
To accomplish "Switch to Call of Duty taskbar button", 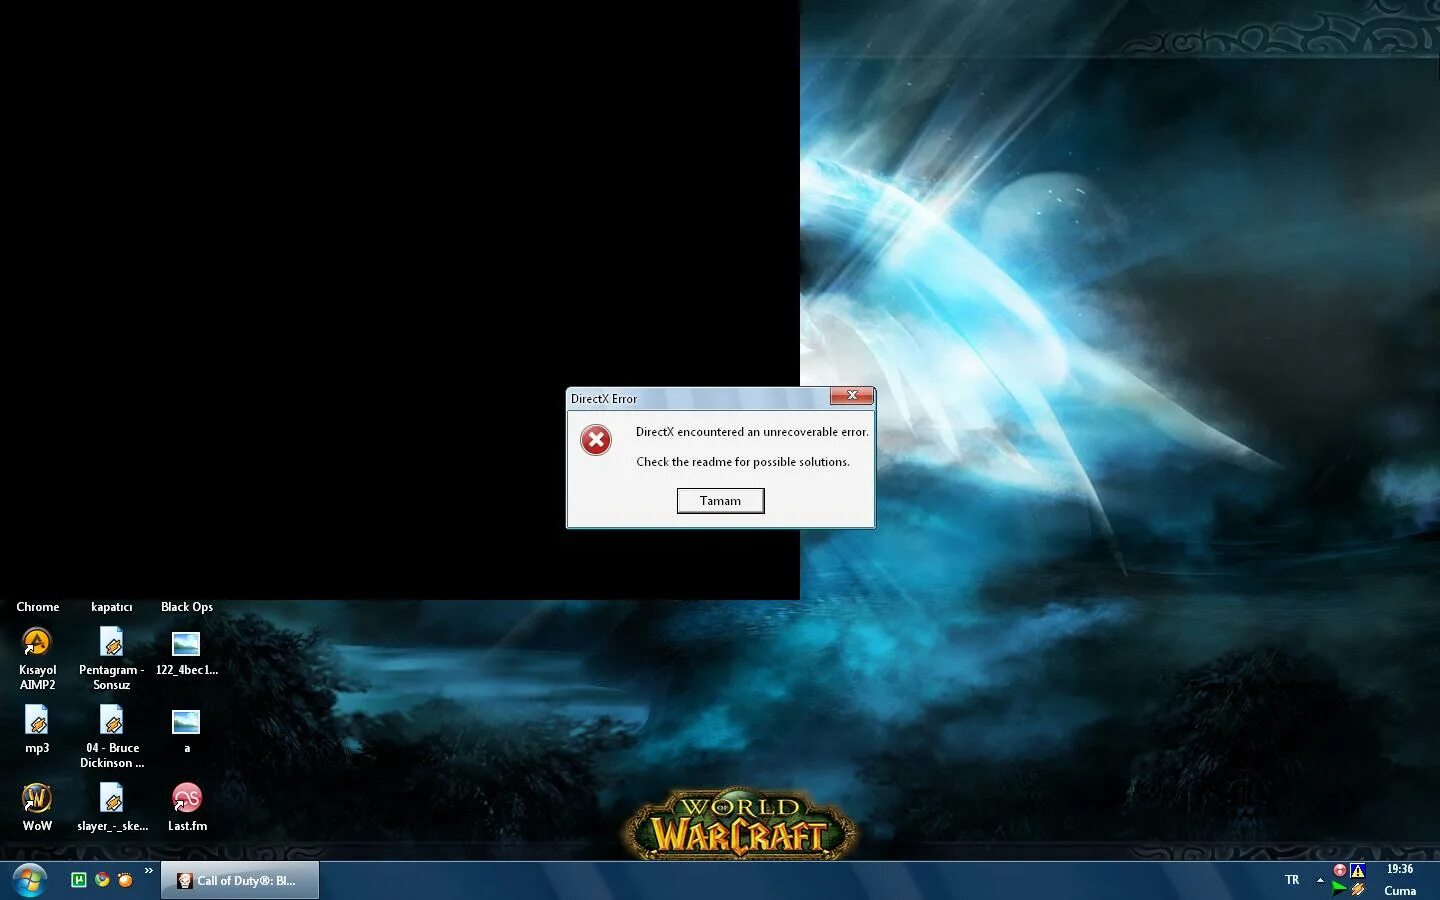I will (240, 881).
